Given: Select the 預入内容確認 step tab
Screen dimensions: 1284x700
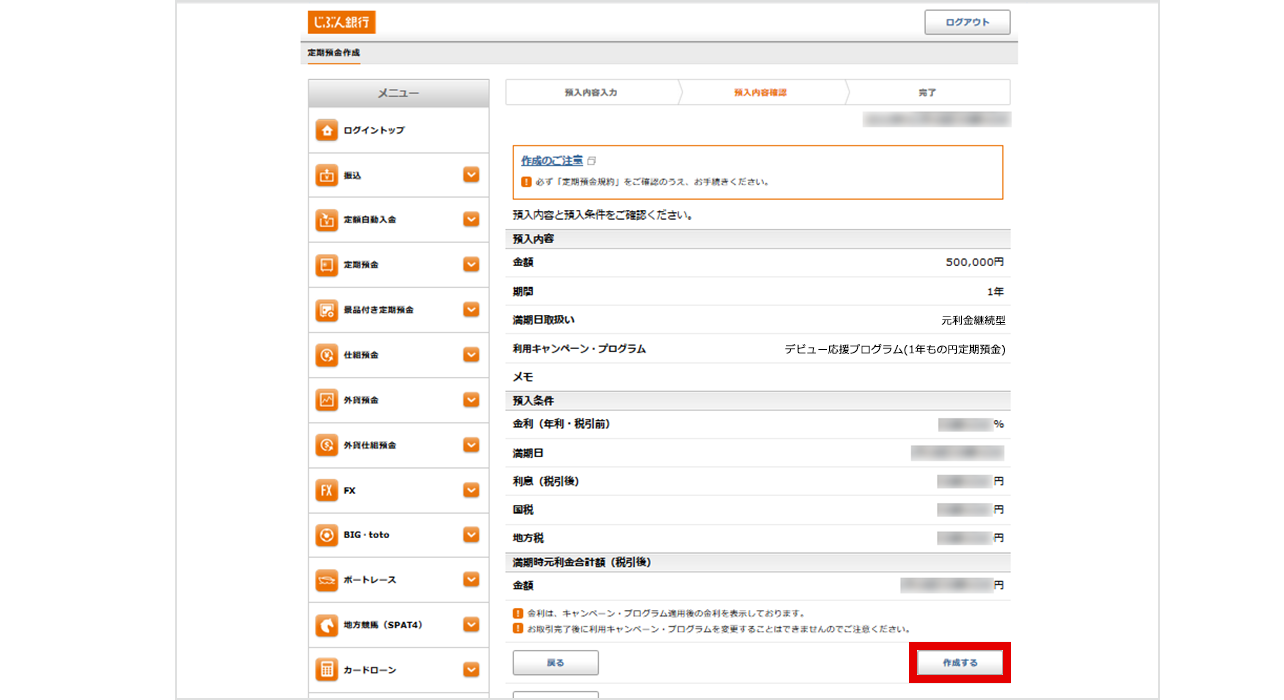Looking at the screenshot, I should (x=760, y=92).
